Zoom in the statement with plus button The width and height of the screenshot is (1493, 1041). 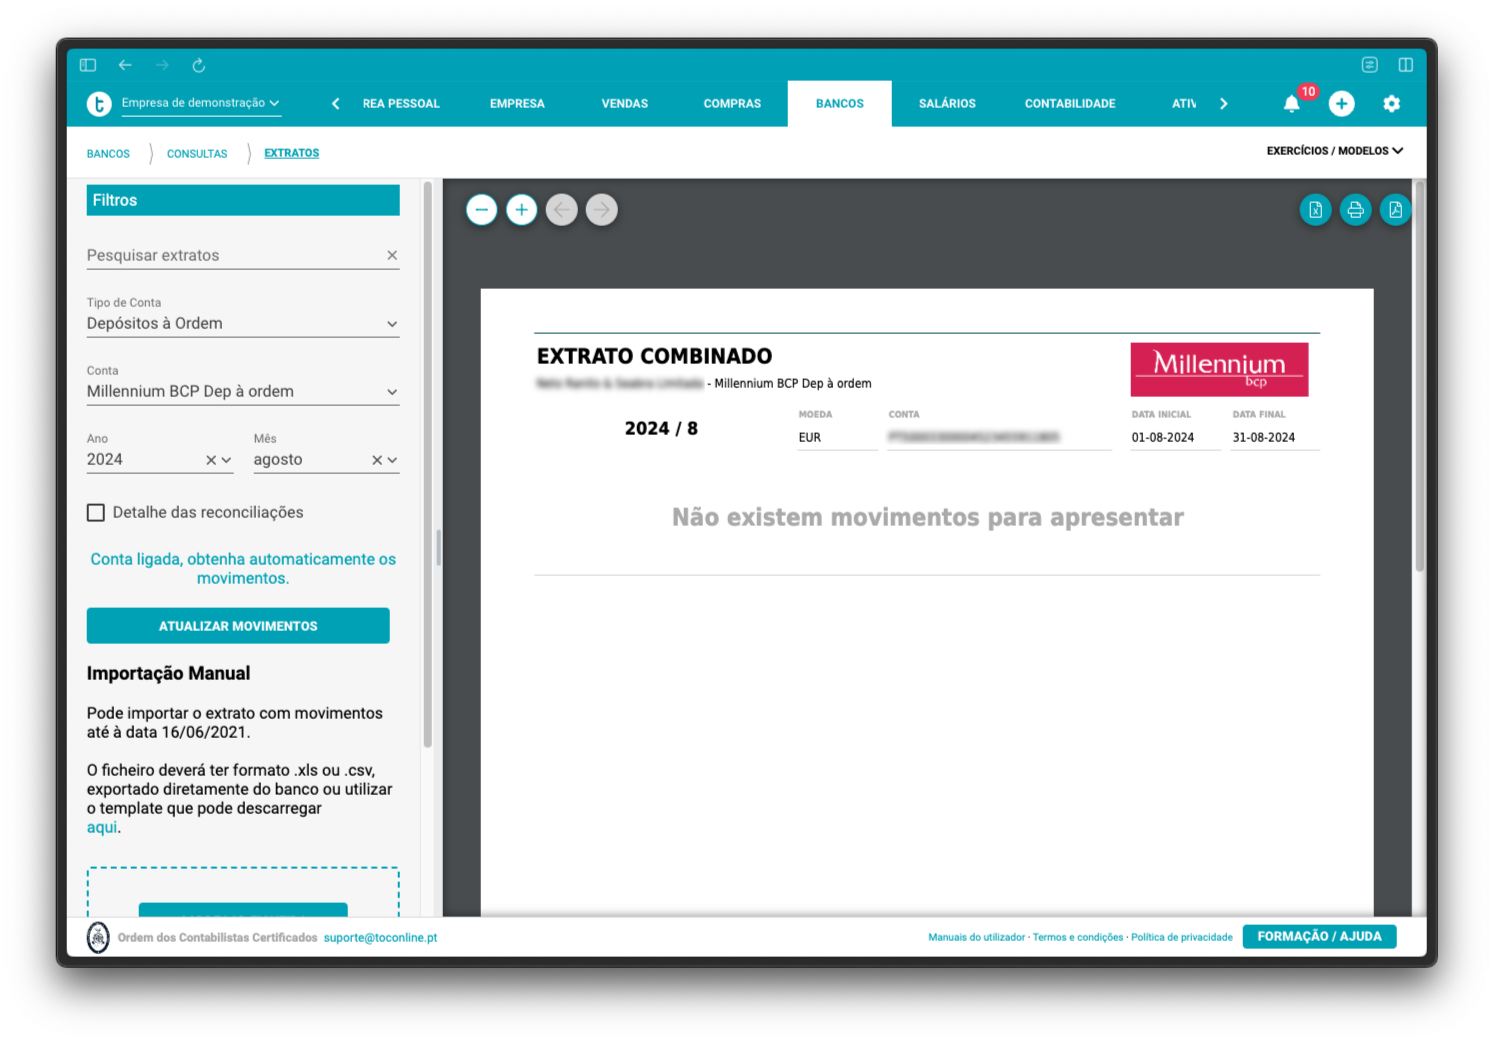click(522, 210)
